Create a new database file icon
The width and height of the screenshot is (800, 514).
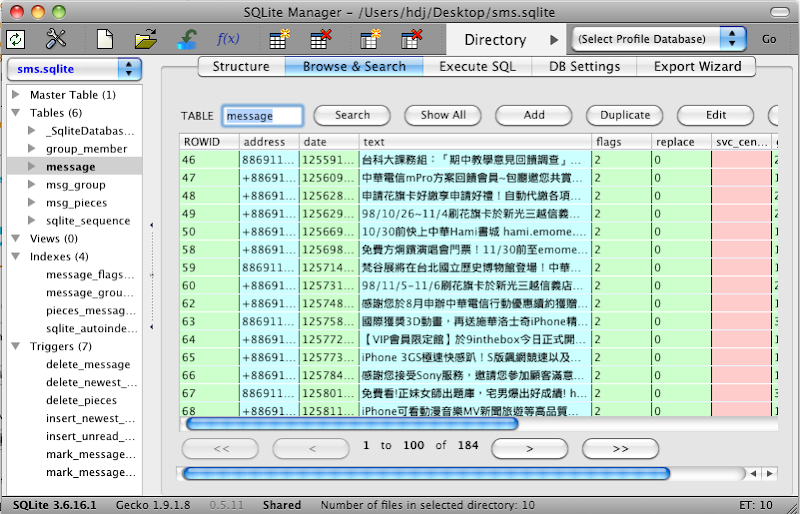[105, 39]
